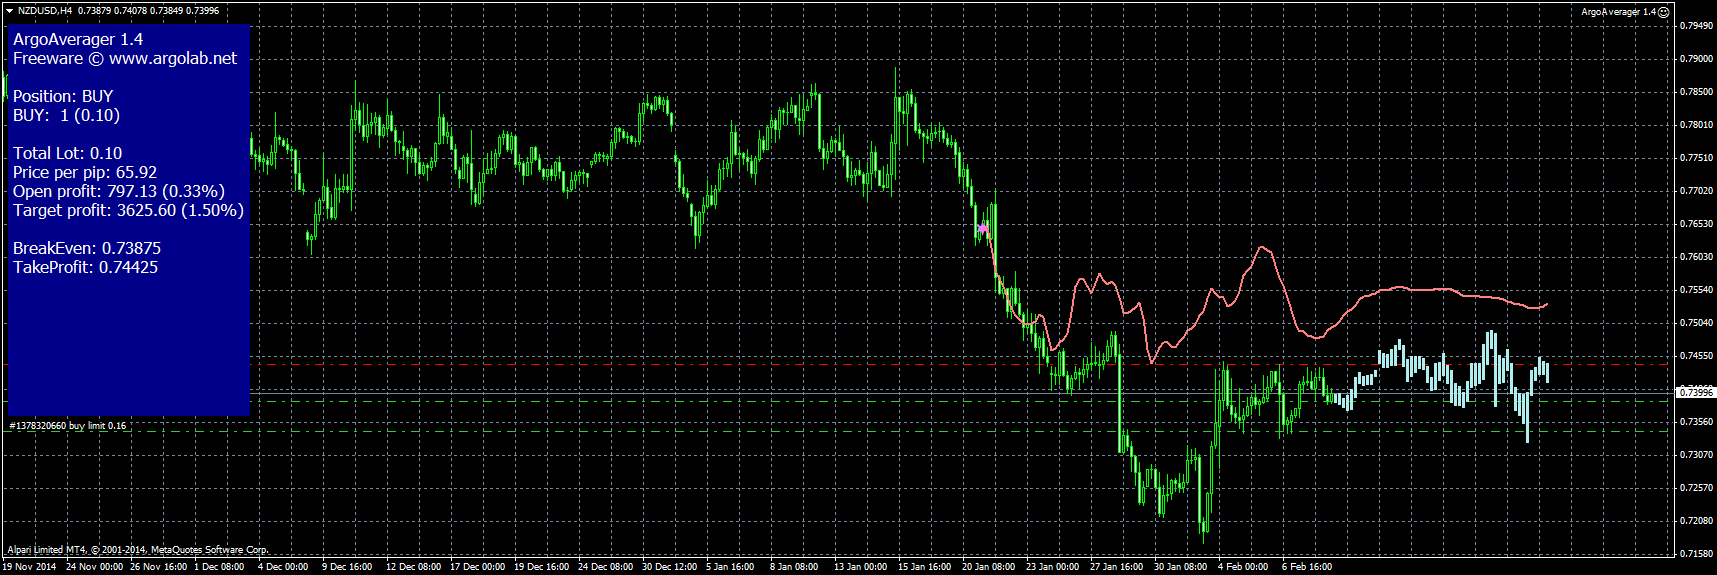Click time axis label '30 Jan 08:00'
This screenshot has width=1717, height=575.
tap(1181, 567)
